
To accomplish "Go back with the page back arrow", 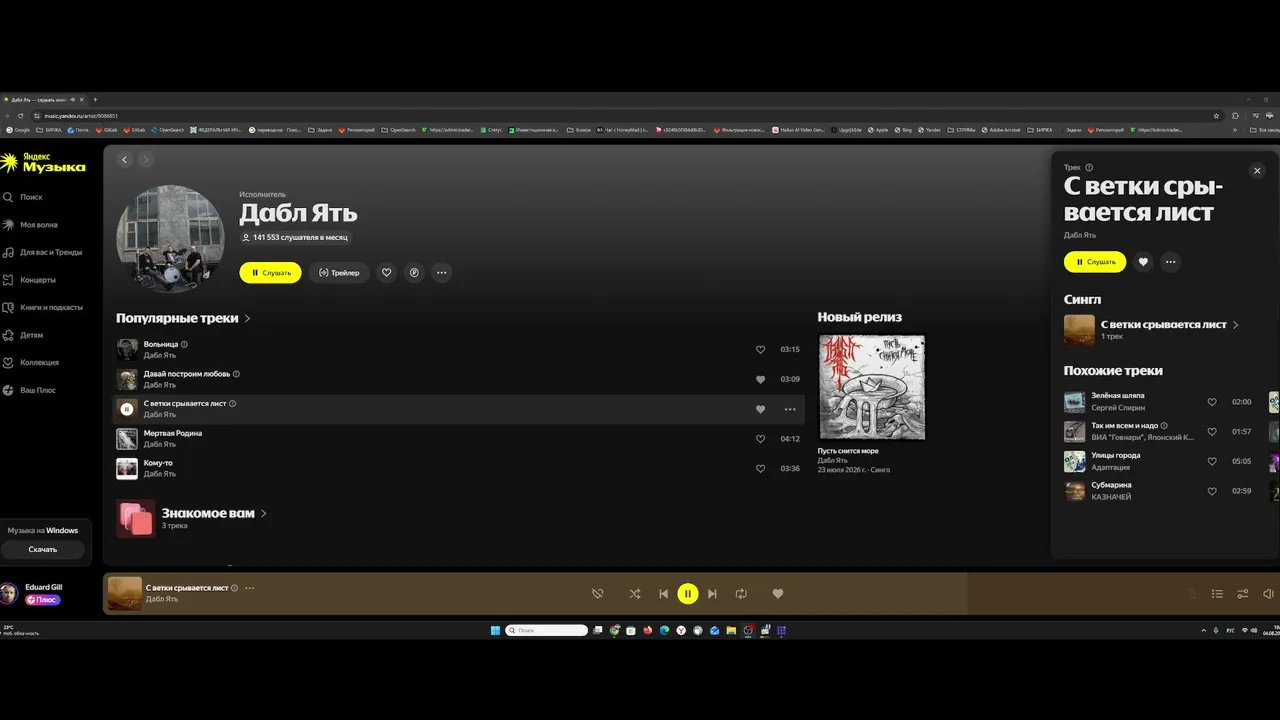I will point(125,159).
